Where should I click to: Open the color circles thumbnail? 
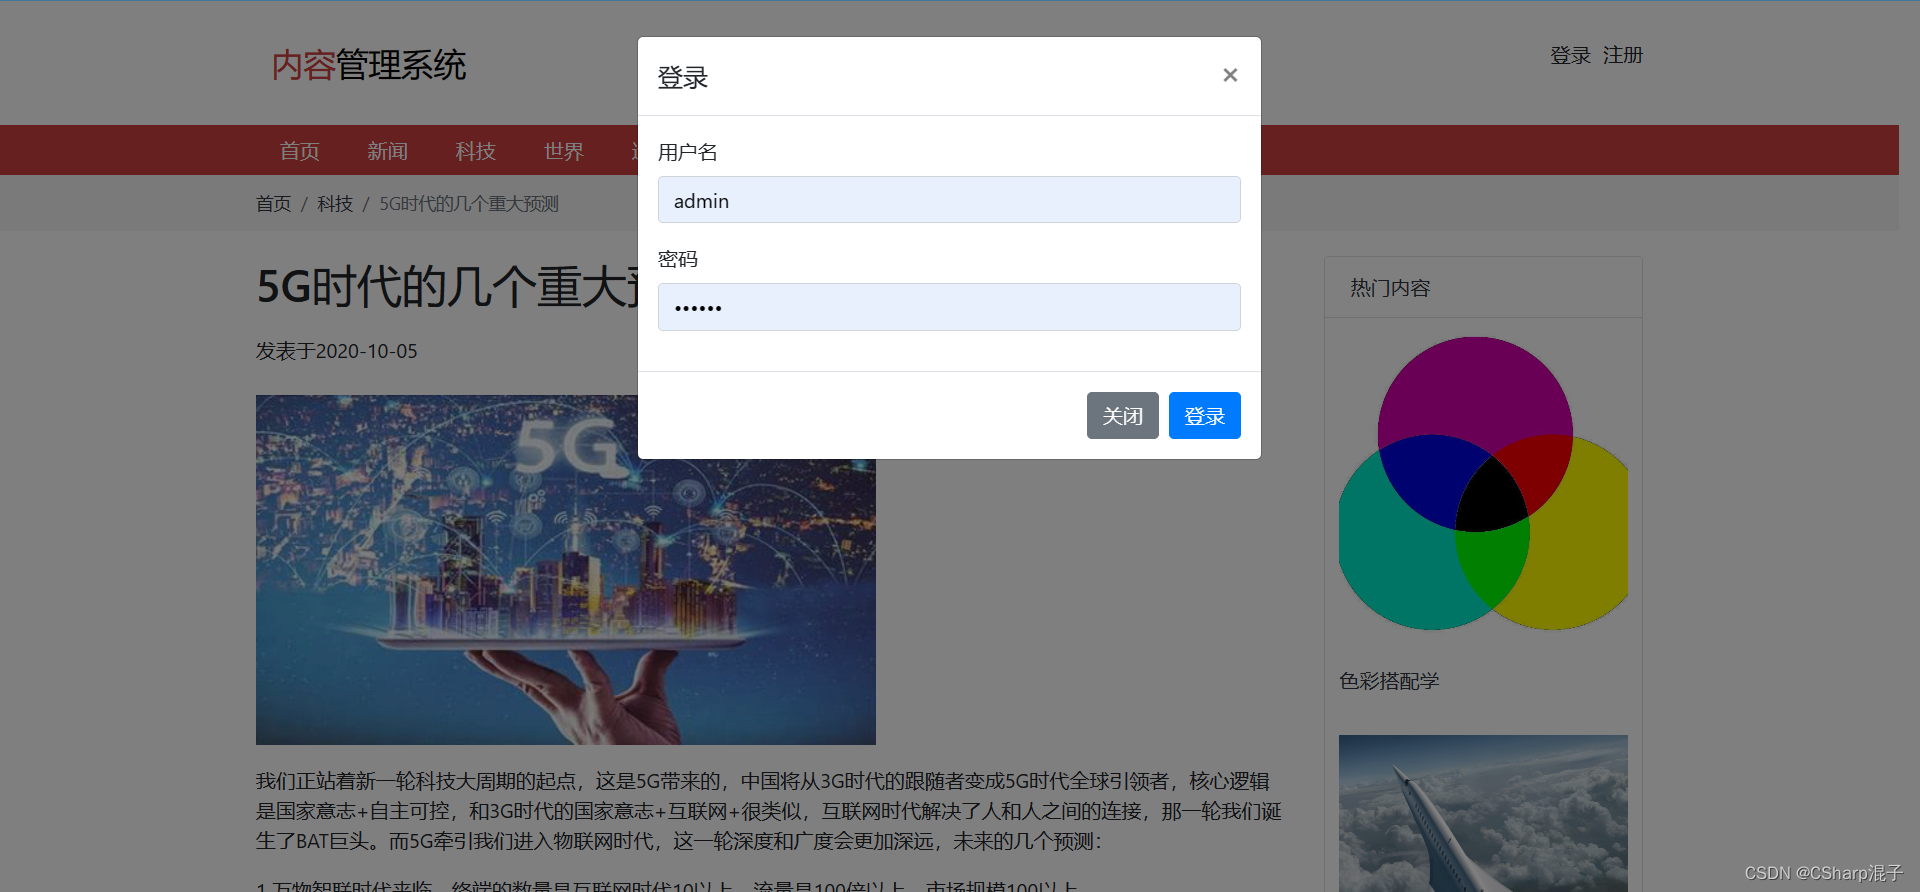click(1483, 483)
